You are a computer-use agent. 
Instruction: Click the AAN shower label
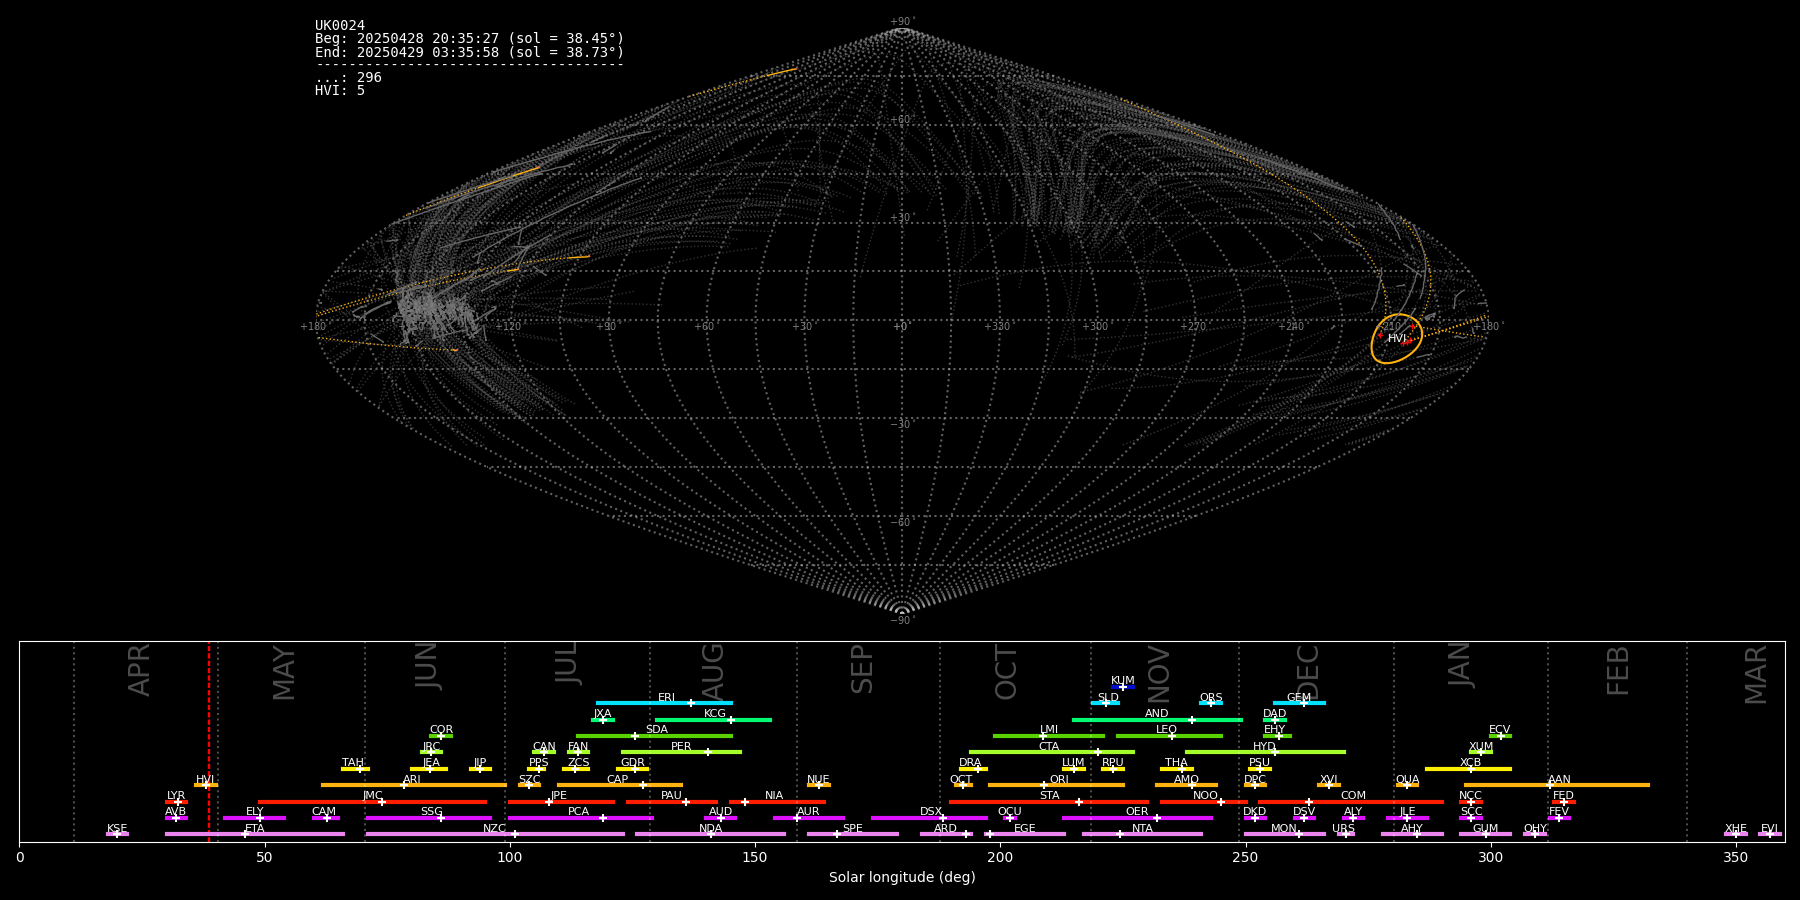(x=1559, y=780)
